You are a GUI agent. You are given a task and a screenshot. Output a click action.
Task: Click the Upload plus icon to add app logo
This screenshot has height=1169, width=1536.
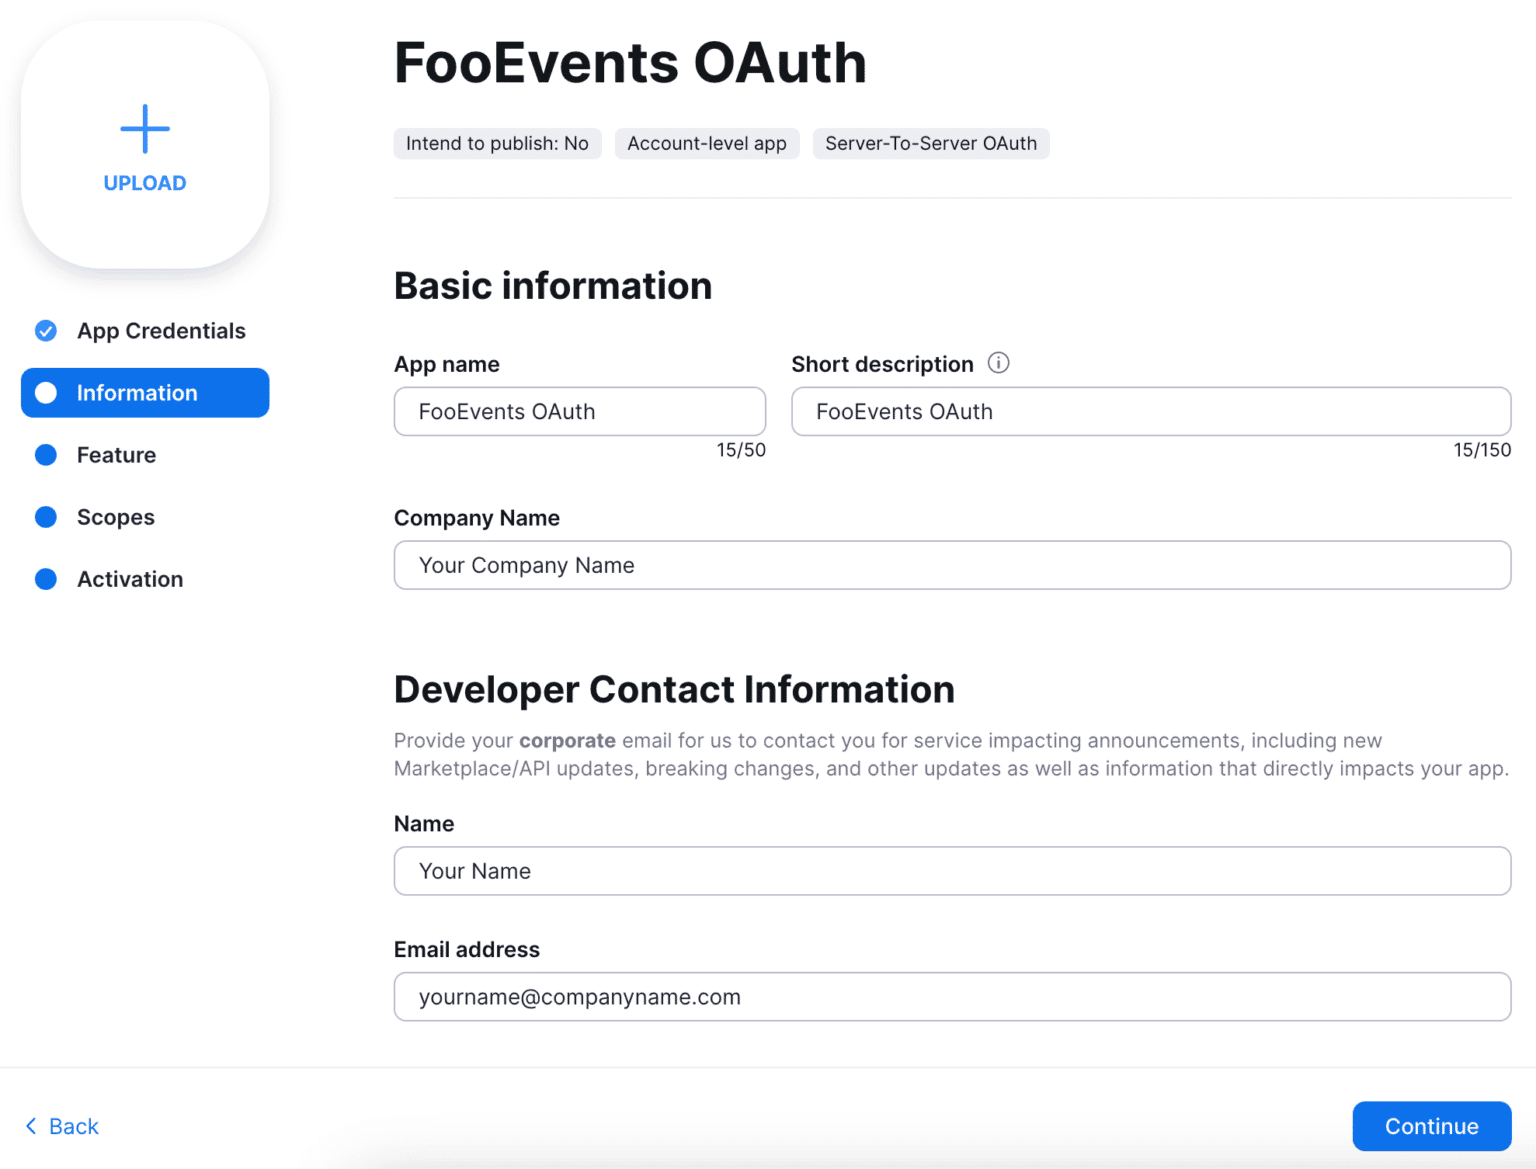(144, 128)
